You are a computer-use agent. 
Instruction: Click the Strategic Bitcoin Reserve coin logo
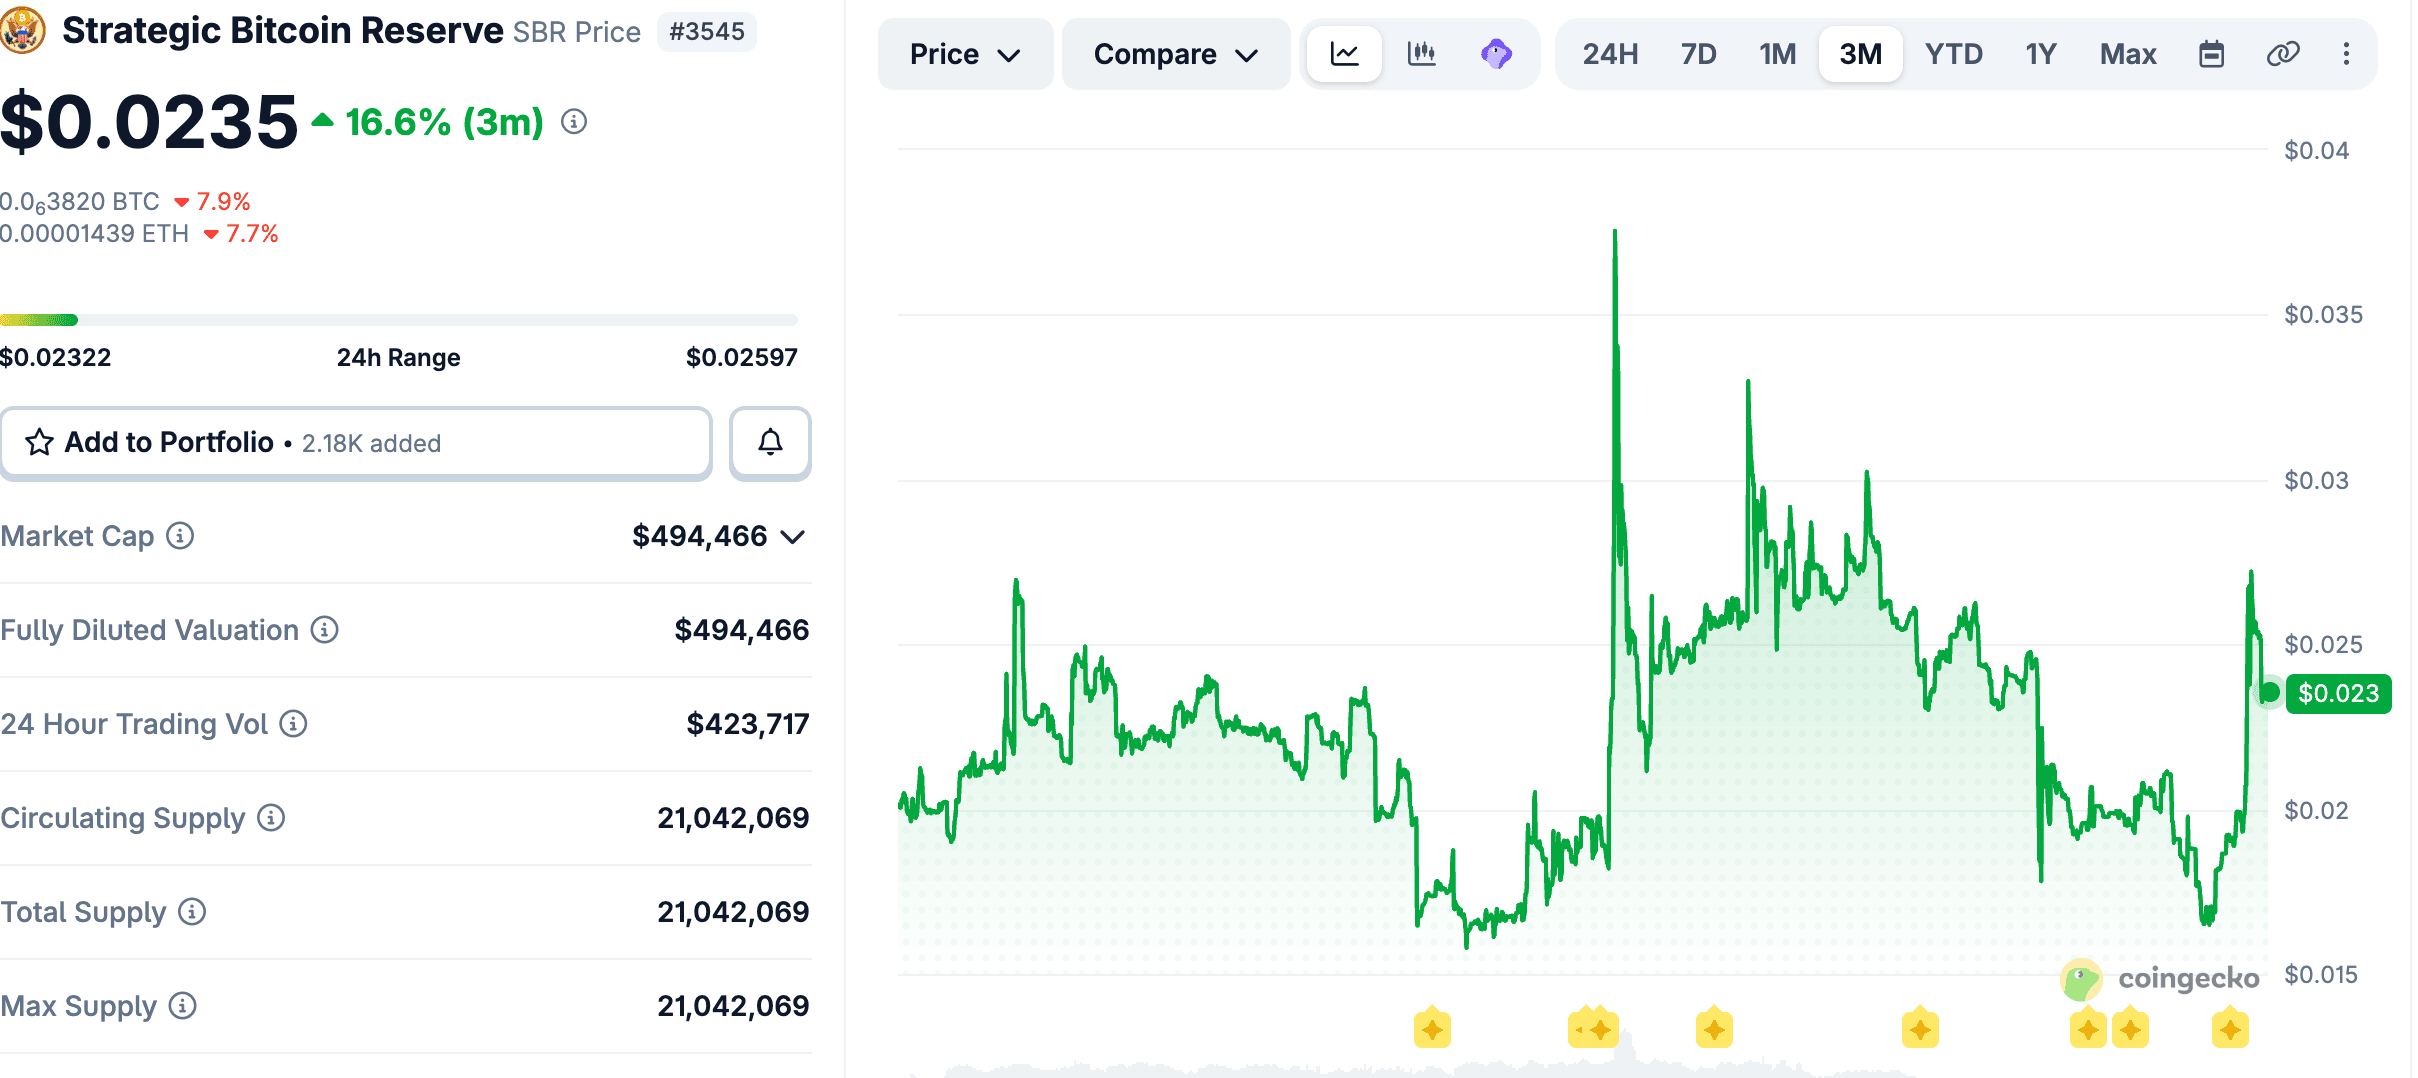[x=22, y=31]
